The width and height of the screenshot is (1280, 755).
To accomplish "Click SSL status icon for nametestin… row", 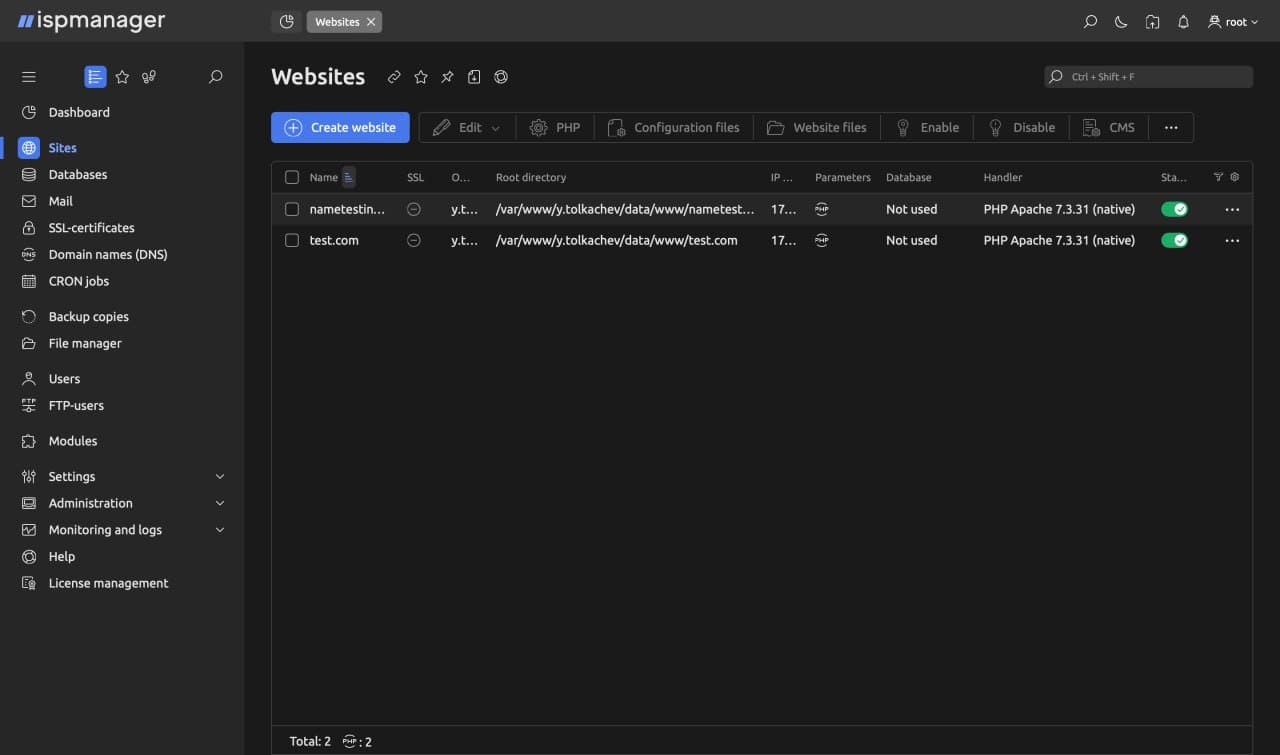I will tap(414, 209).
